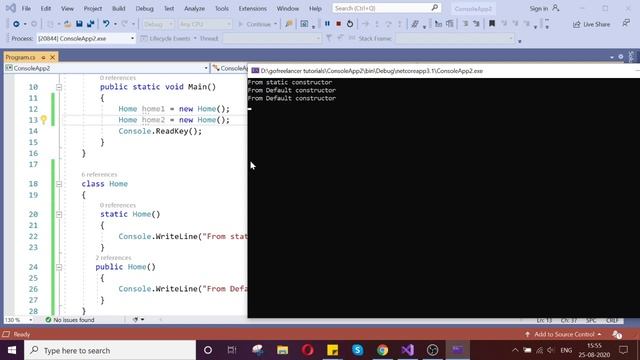
Task: Click the Cortana circle icon
Action: [208, 350]
